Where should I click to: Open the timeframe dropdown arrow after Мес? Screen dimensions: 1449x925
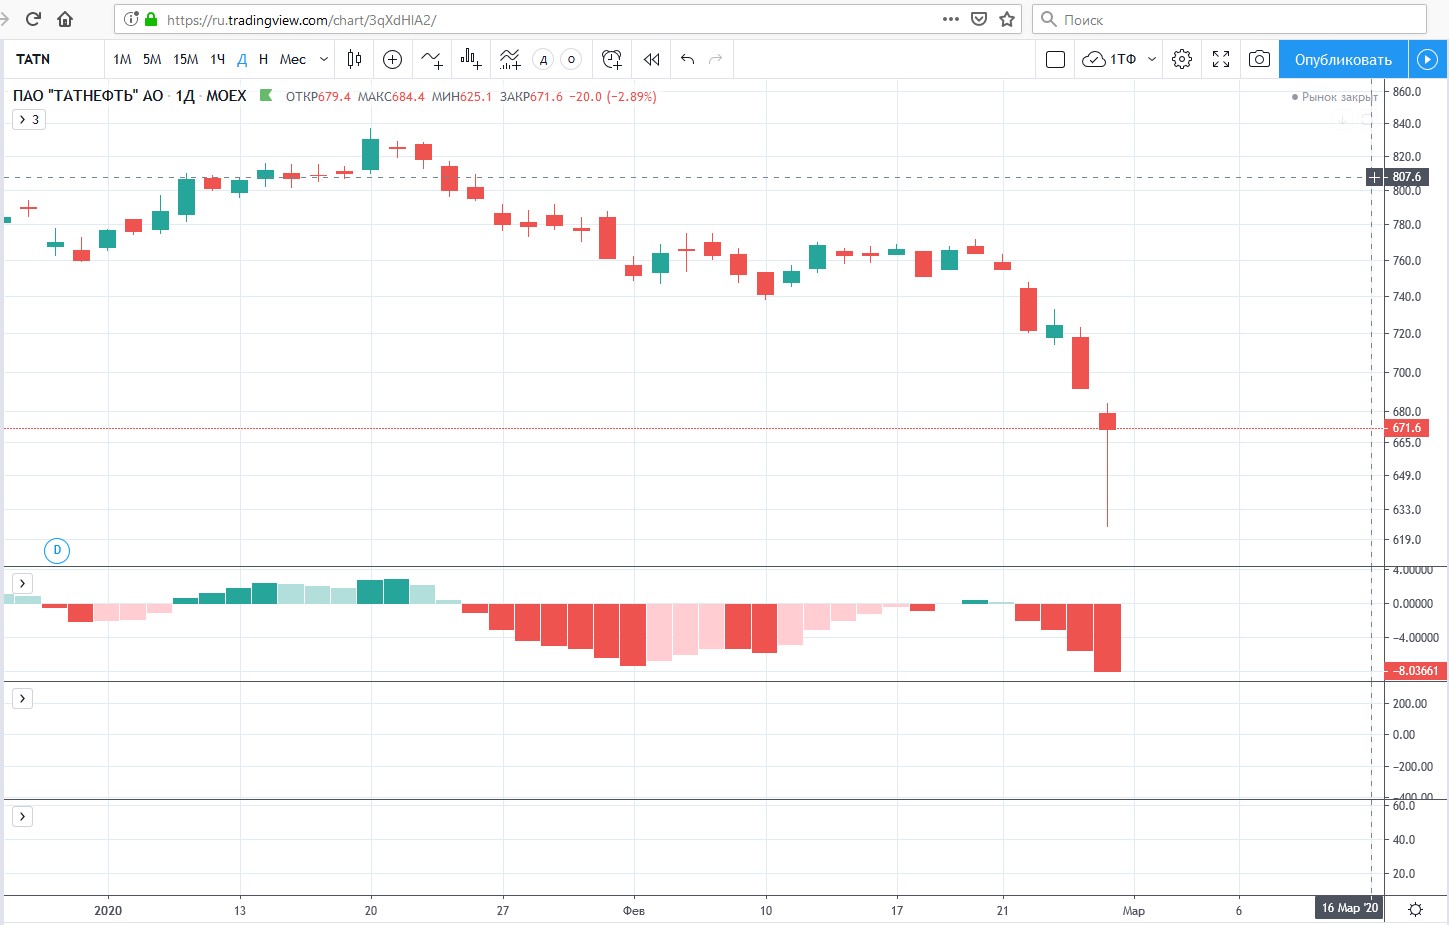[x=324, y=59]
